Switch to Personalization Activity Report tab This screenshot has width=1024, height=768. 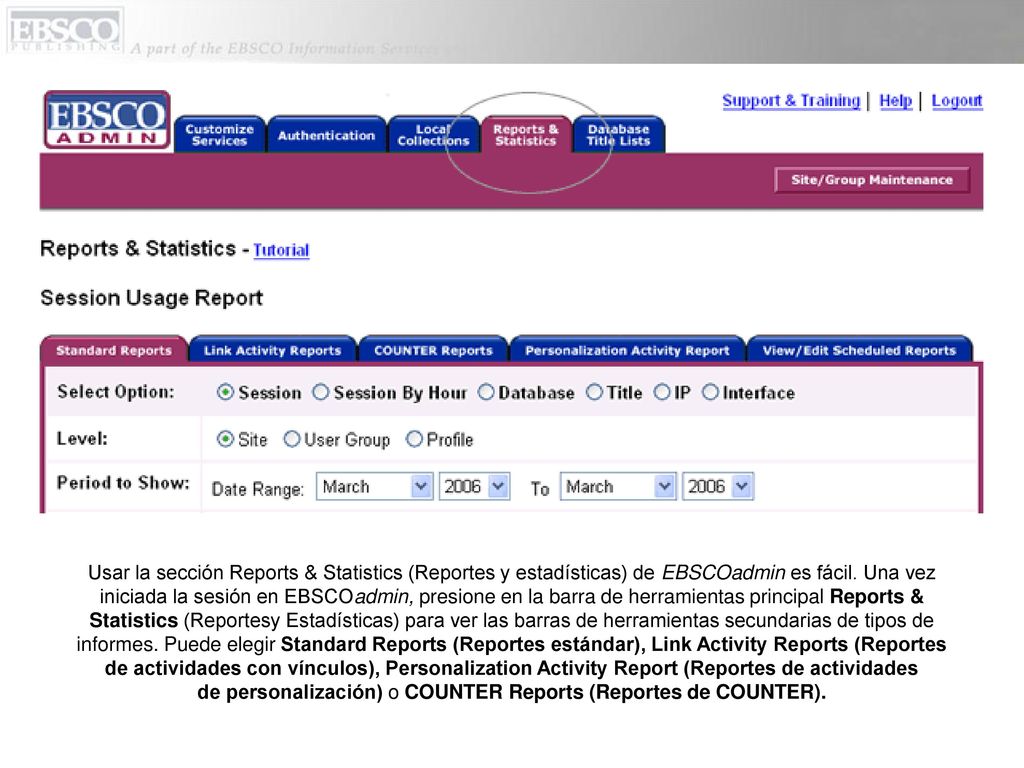point(627,350)
